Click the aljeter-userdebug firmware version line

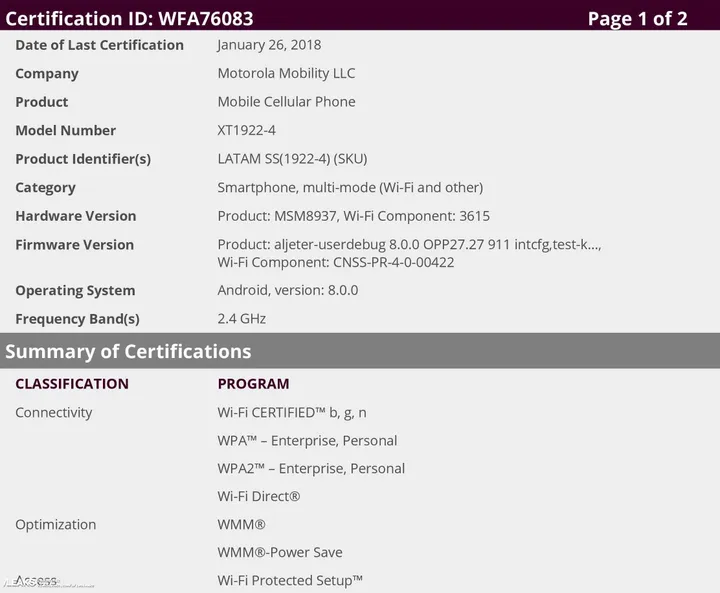[409, 245]
